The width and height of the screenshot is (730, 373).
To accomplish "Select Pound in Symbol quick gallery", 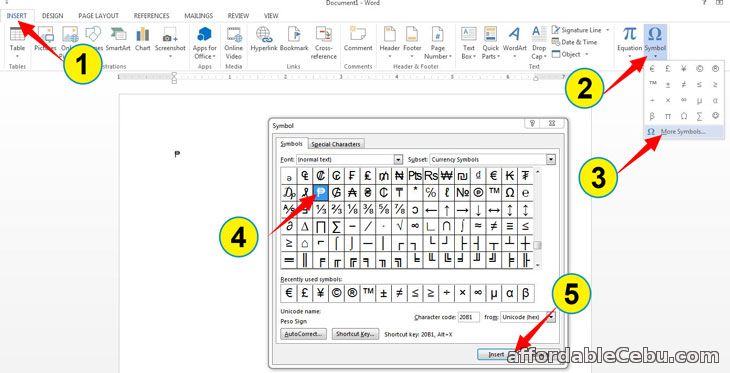I will [x=668, y=69].
